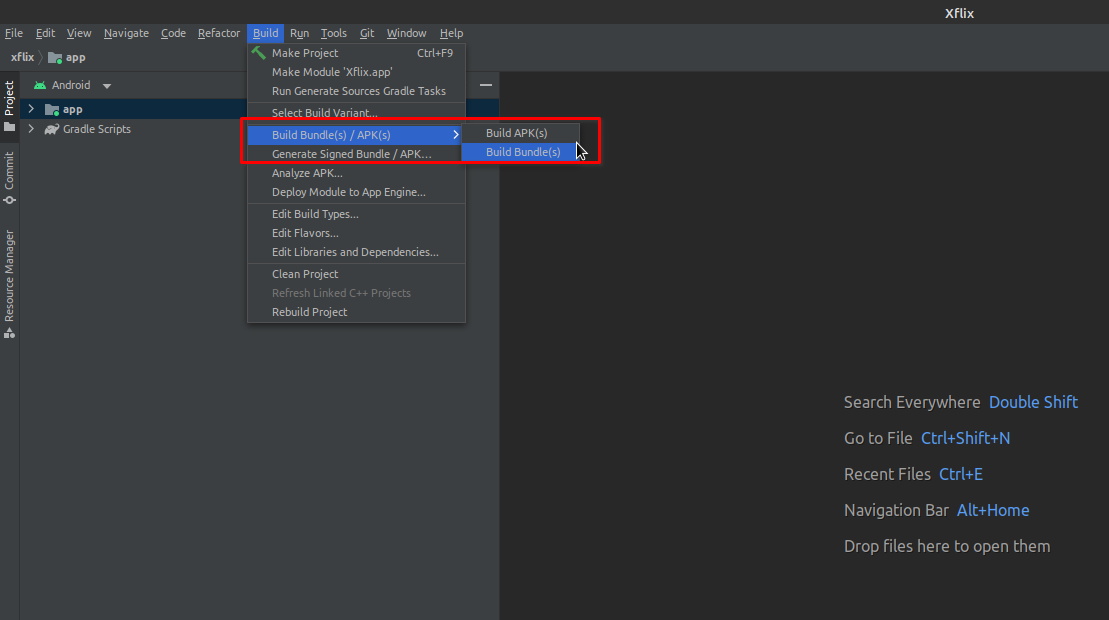This screenshot has width=1109, height=620.
Task: Close the open Build menu
Action: coord(265,33)
